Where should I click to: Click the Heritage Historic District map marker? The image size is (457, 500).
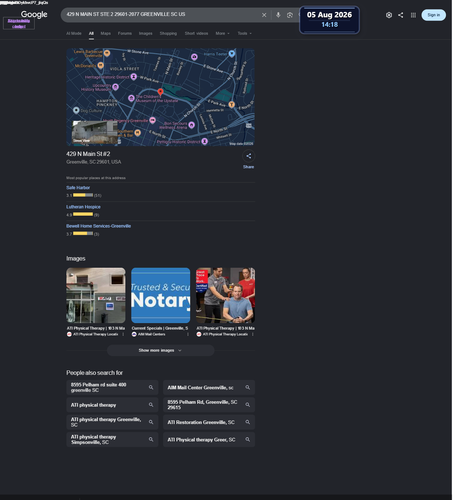pos(135,77)
